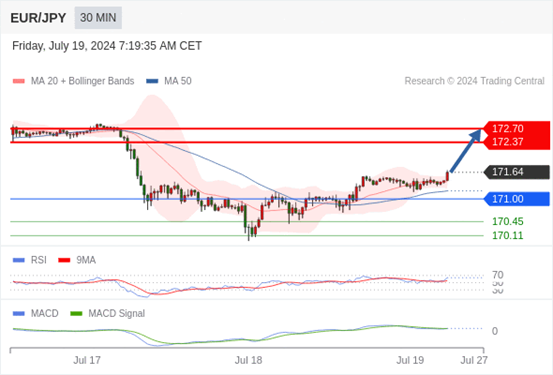Click the 9MA legend label
Screen dimensions: 553x375
click(x=86, y=260)
